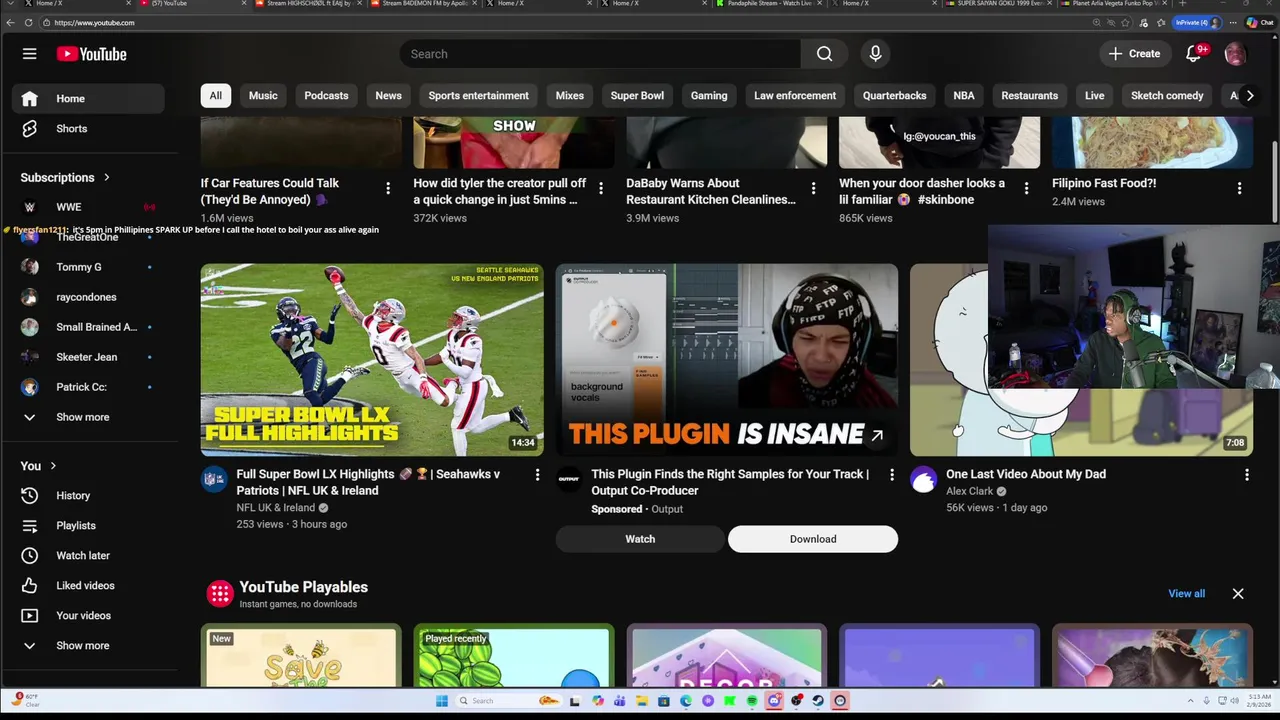Open options for Super Bowl LX Highlights video

click(x=537, y=475)
